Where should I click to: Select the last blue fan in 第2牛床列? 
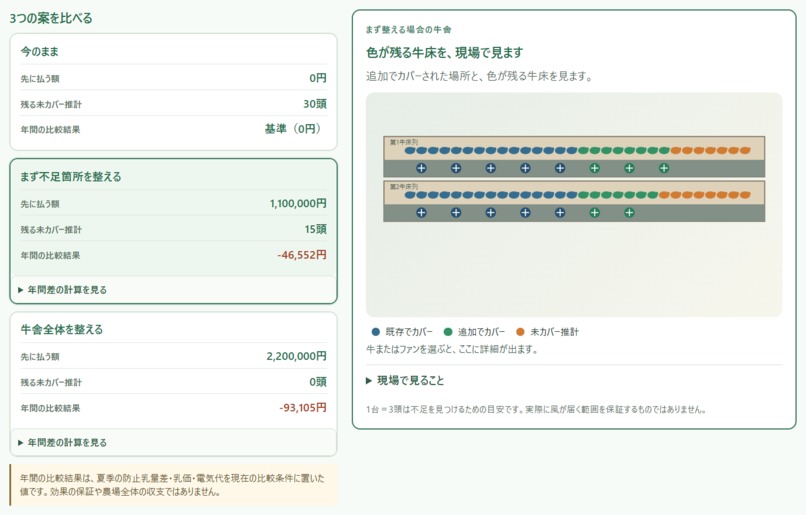pyautogui.click(x=560, y=212)
